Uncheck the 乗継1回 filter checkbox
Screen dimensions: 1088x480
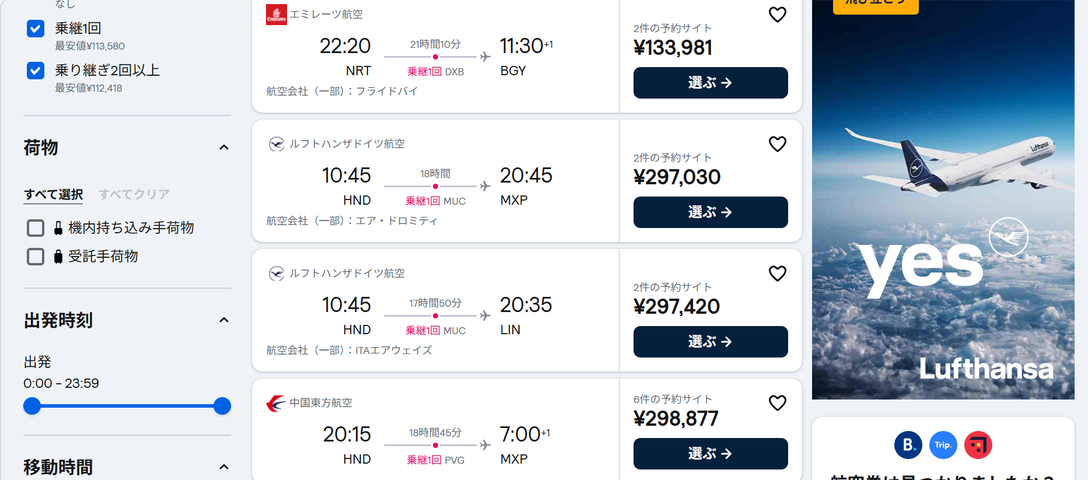36,28
